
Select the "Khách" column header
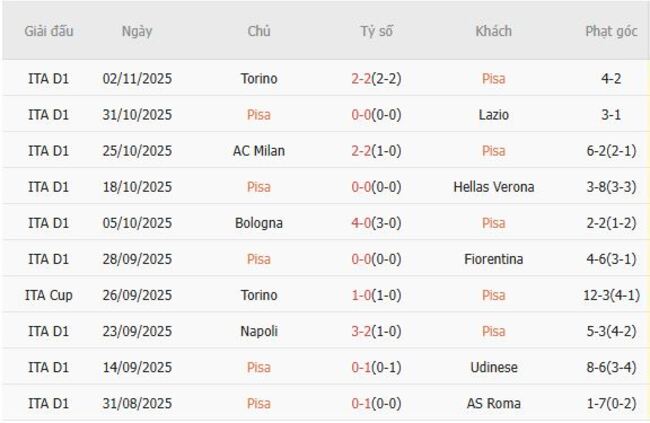pyautogui.click(x=493, y=31)
